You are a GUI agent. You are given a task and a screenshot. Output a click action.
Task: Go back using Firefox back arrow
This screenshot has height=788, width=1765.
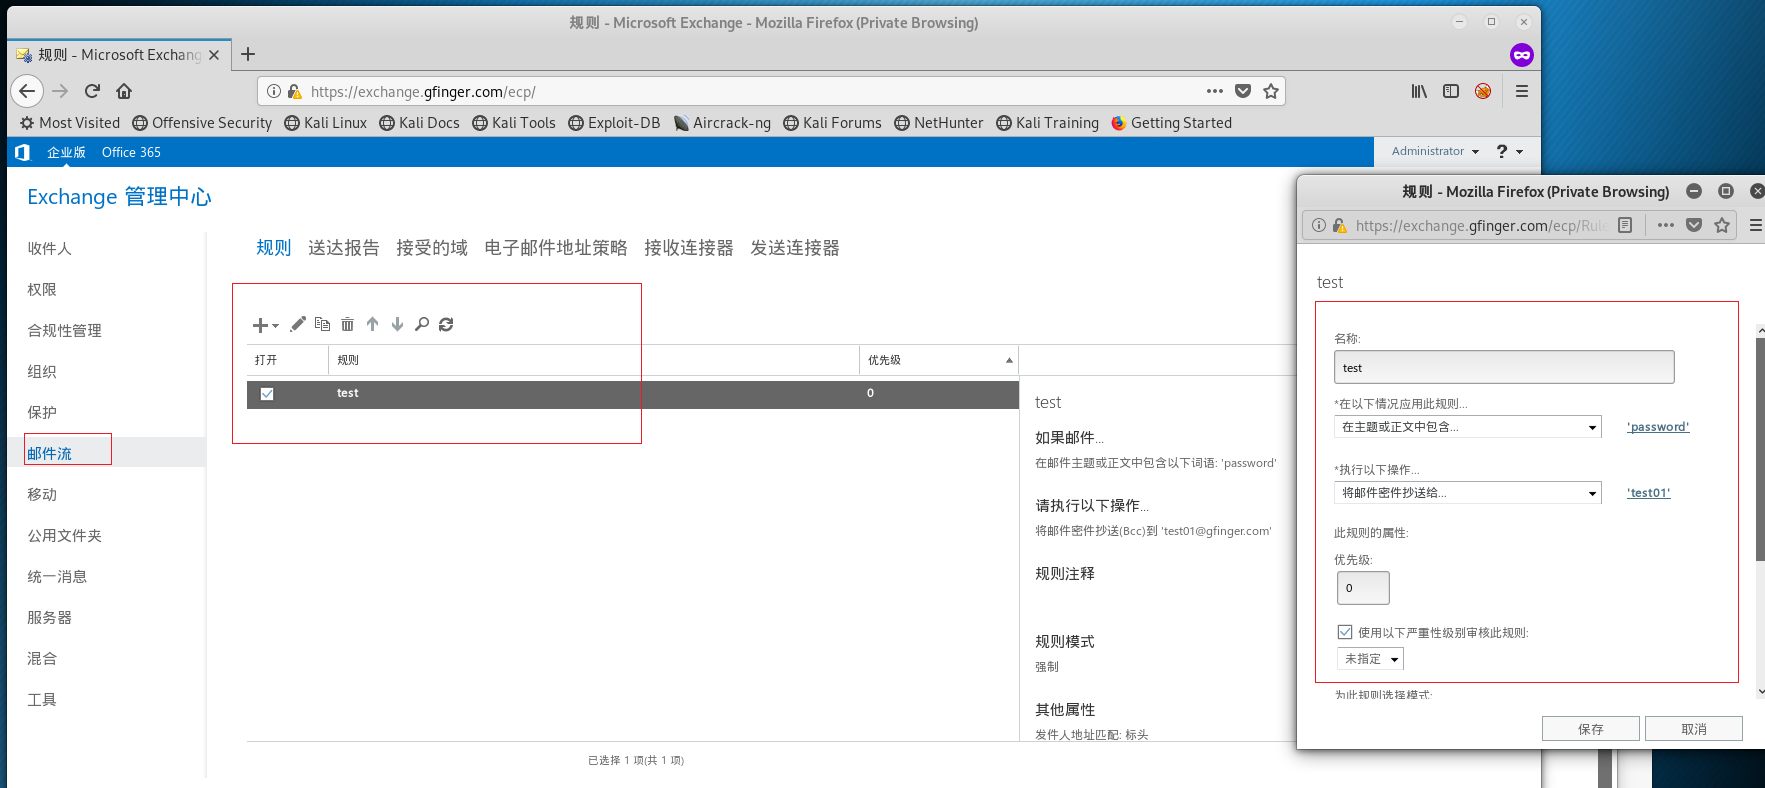[27, 91]
